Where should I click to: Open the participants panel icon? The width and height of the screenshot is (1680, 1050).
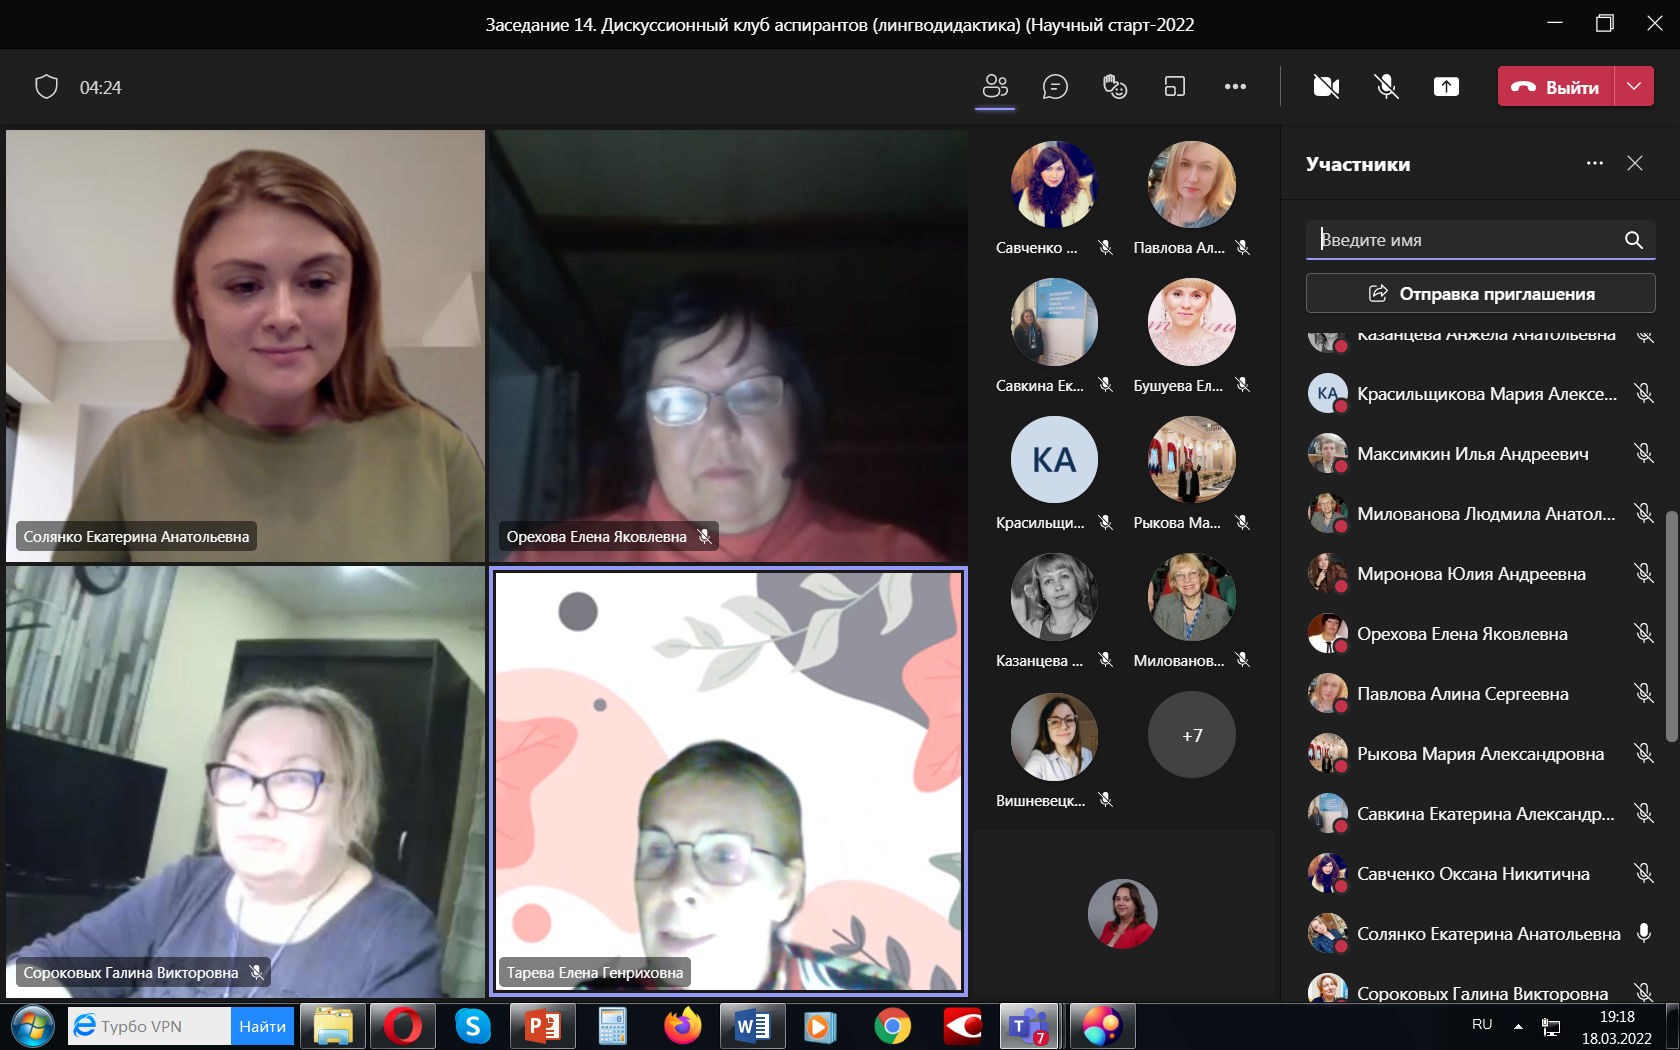point(995,87)
